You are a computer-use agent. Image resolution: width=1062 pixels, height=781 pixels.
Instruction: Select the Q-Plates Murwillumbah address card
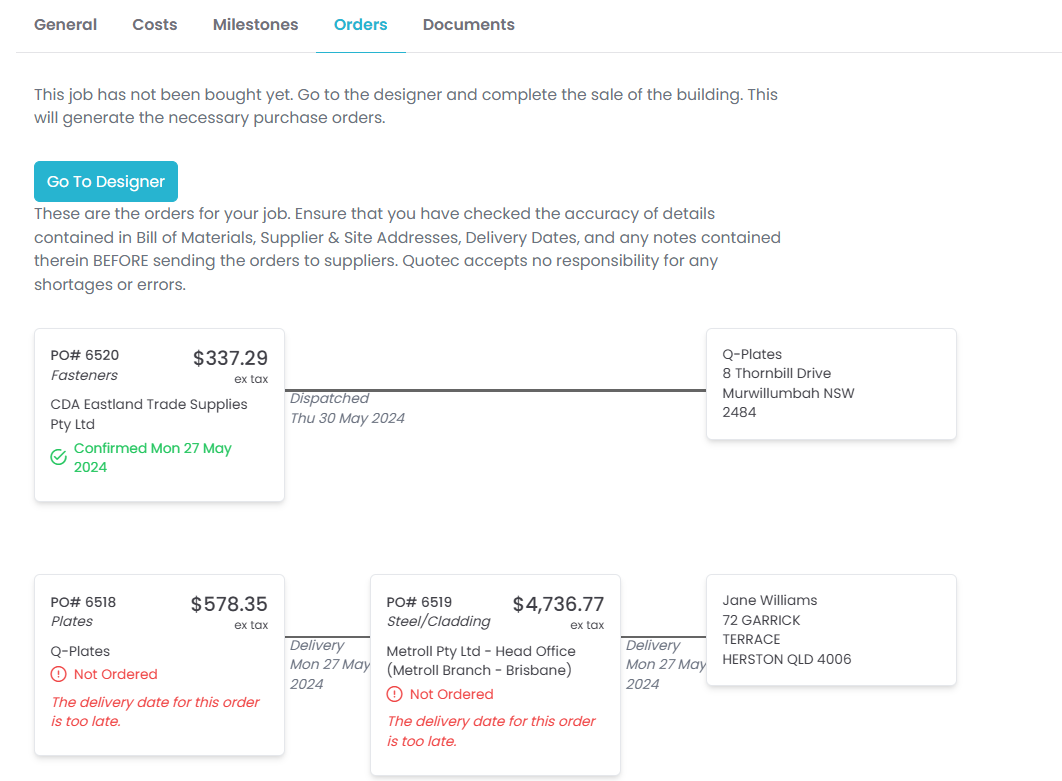pyautogui.click(x=830, y=384)
